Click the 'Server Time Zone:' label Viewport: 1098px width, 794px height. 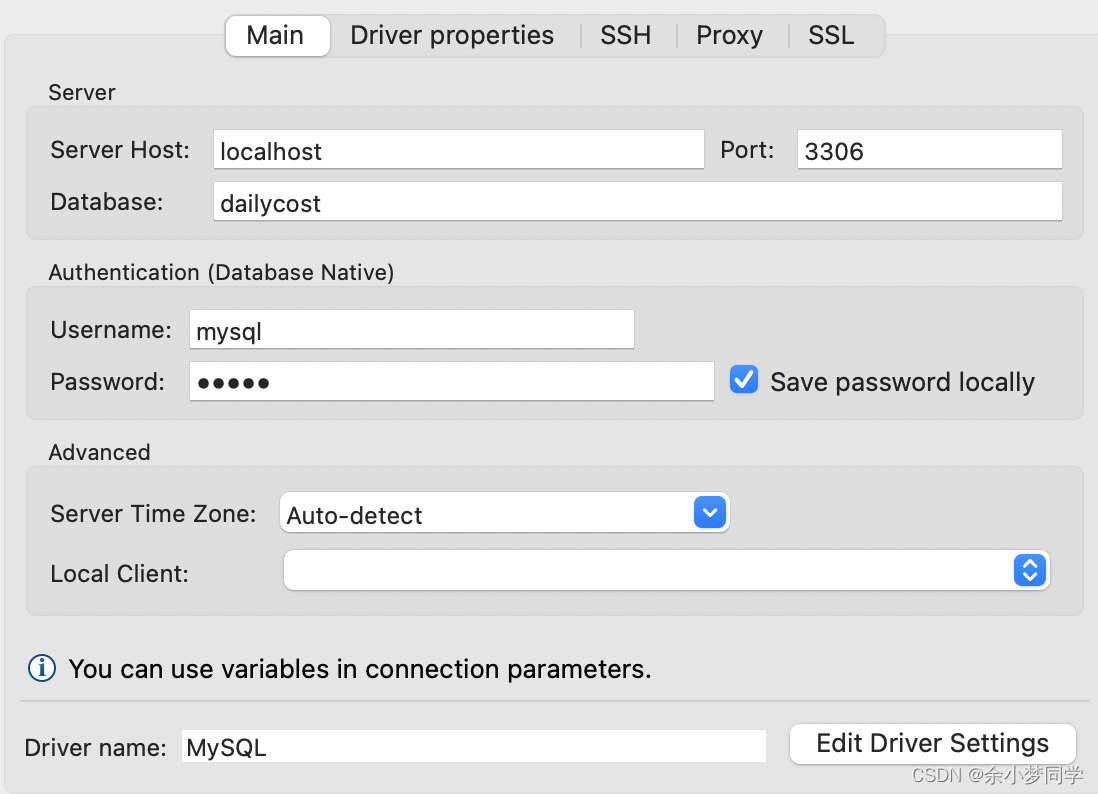click(x=153, y=514)
